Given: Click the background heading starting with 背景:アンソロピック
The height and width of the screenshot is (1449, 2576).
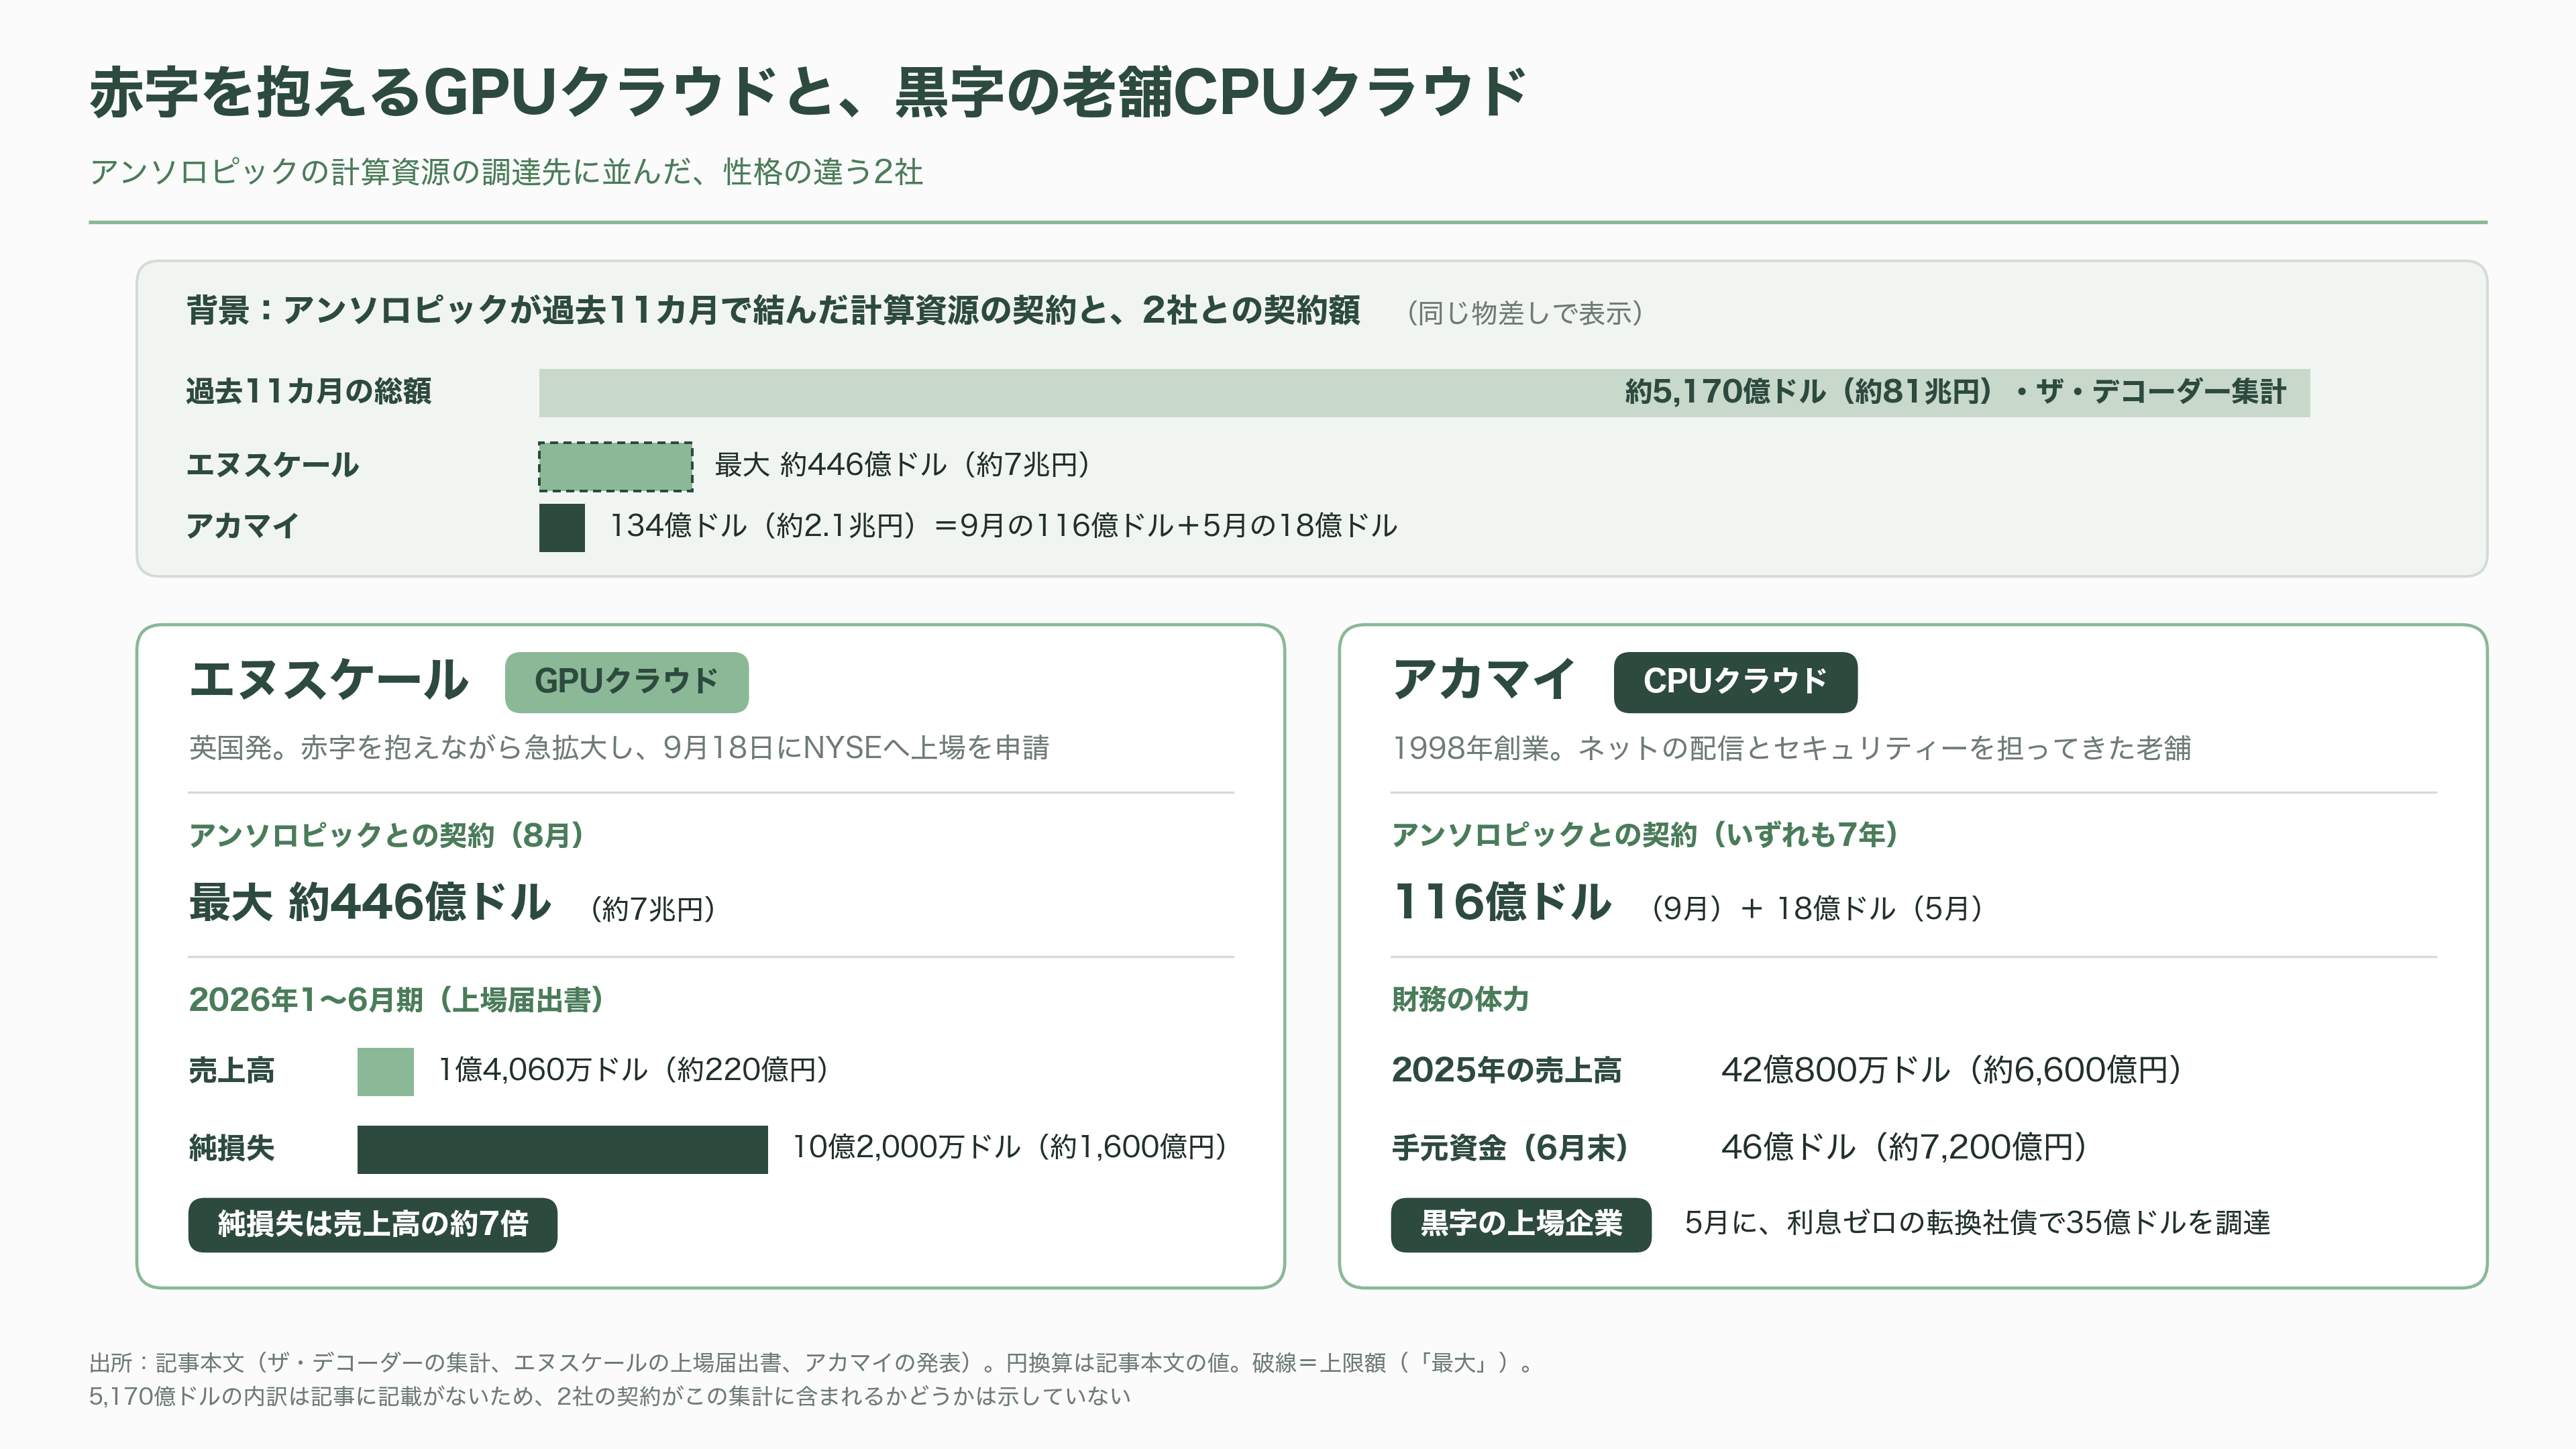Looking at the screenshot, I should coord(773,310).
